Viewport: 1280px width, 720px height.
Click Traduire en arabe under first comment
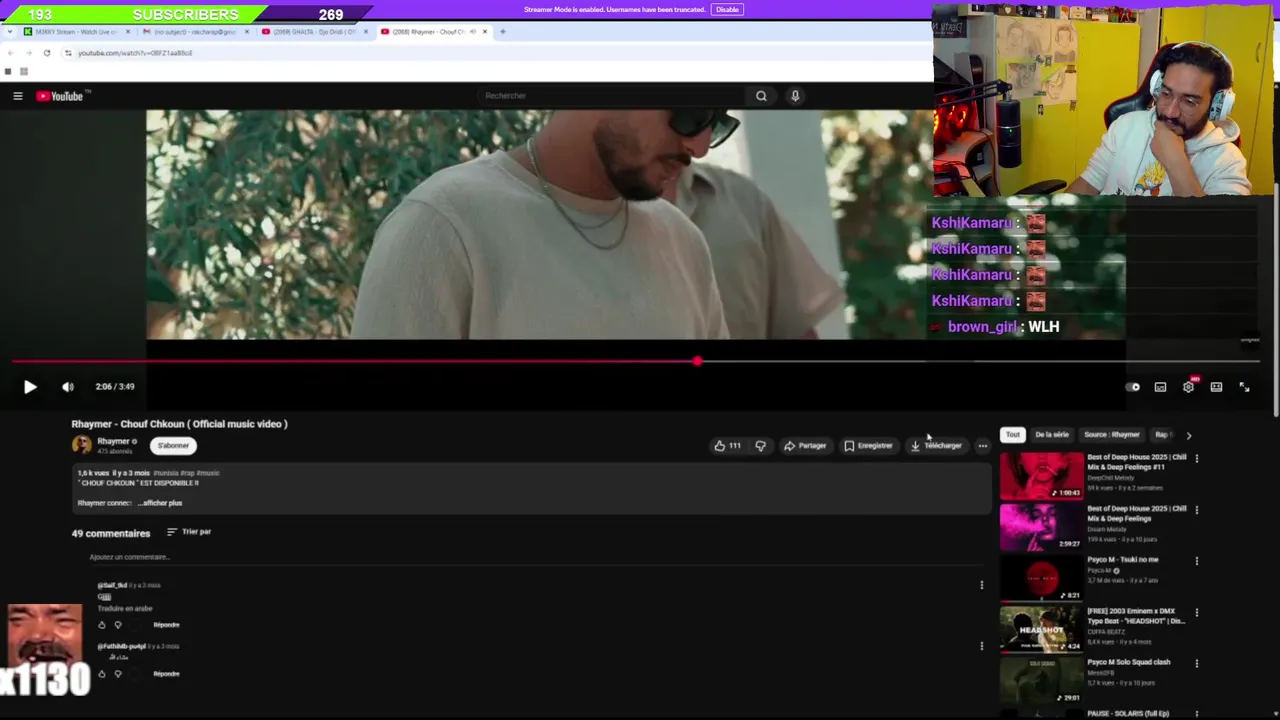coord(125,608)
